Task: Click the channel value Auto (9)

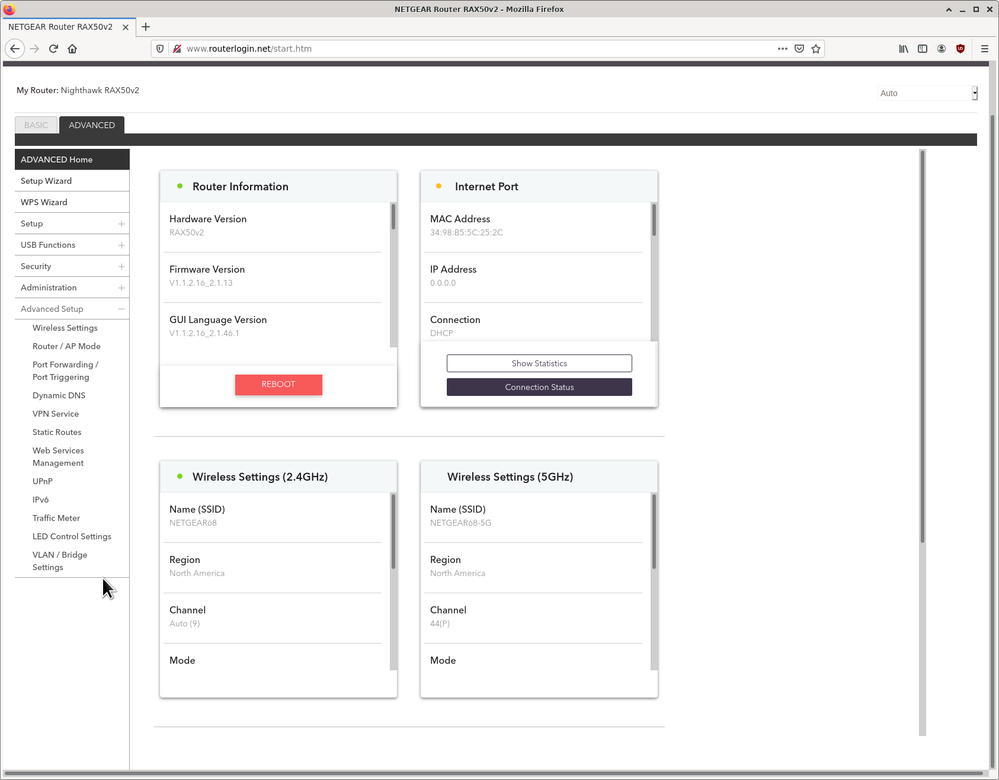Action: tap(184, 624)
